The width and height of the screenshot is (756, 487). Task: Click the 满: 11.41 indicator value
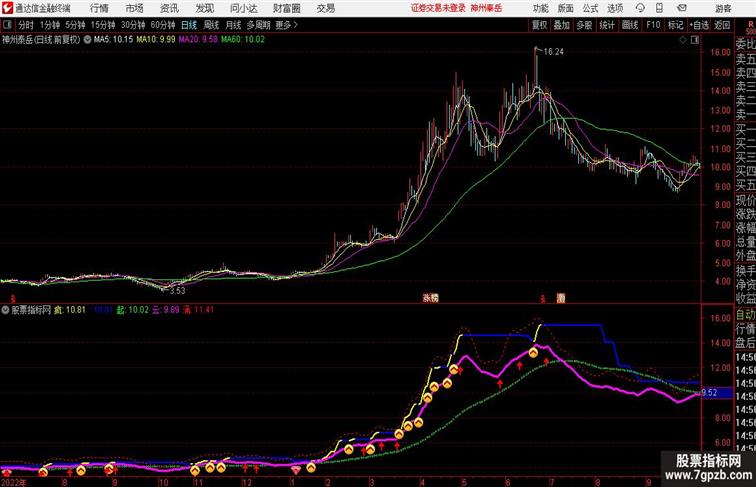pos(198,310)
